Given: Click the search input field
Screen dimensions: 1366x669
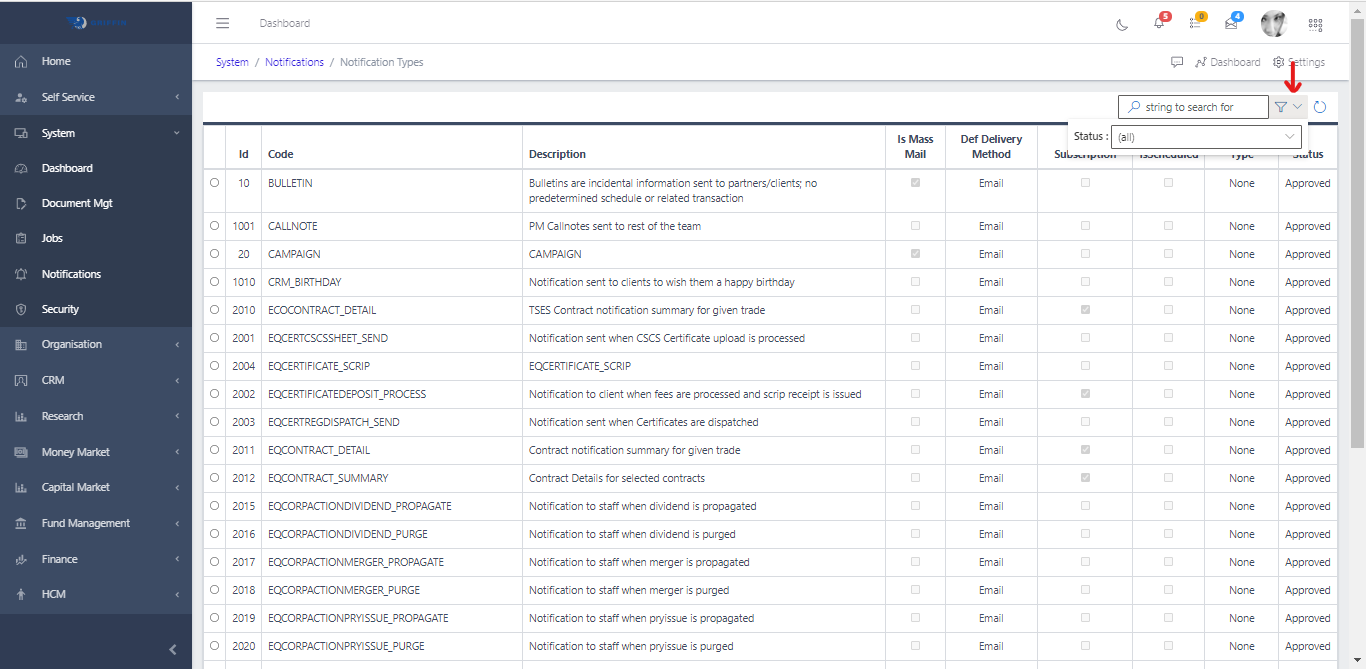Looking at the screenshot, I should (x=1200, y=107).
